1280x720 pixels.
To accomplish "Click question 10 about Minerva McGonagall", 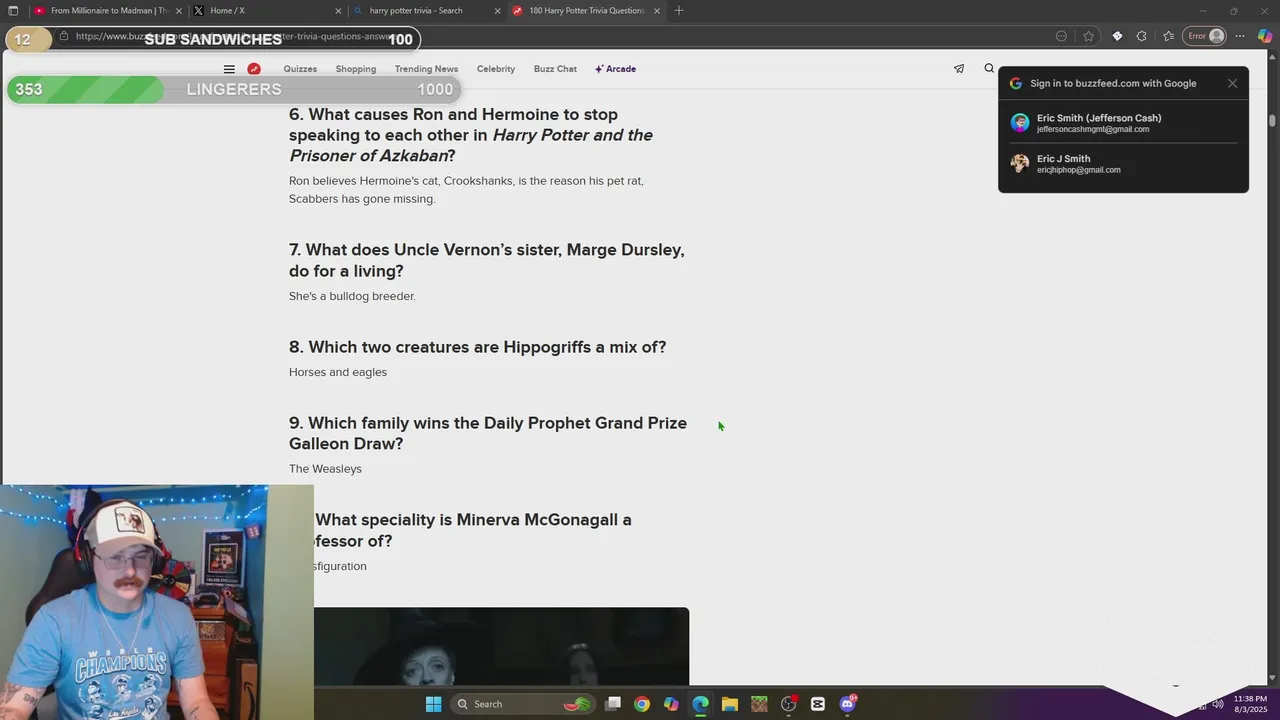I will click(473, 530).
